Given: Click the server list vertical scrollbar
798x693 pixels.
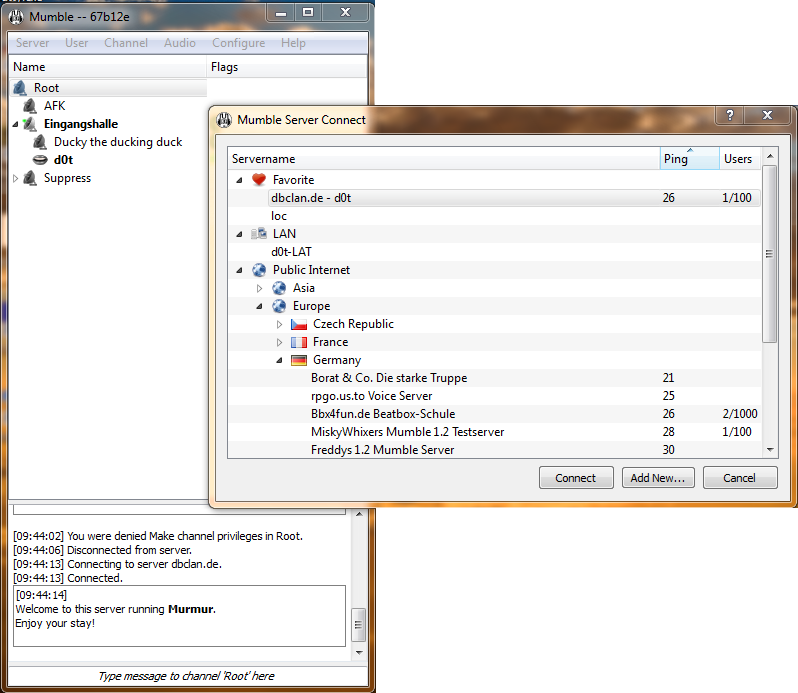Looking at the screenshot, I should 770,303.
